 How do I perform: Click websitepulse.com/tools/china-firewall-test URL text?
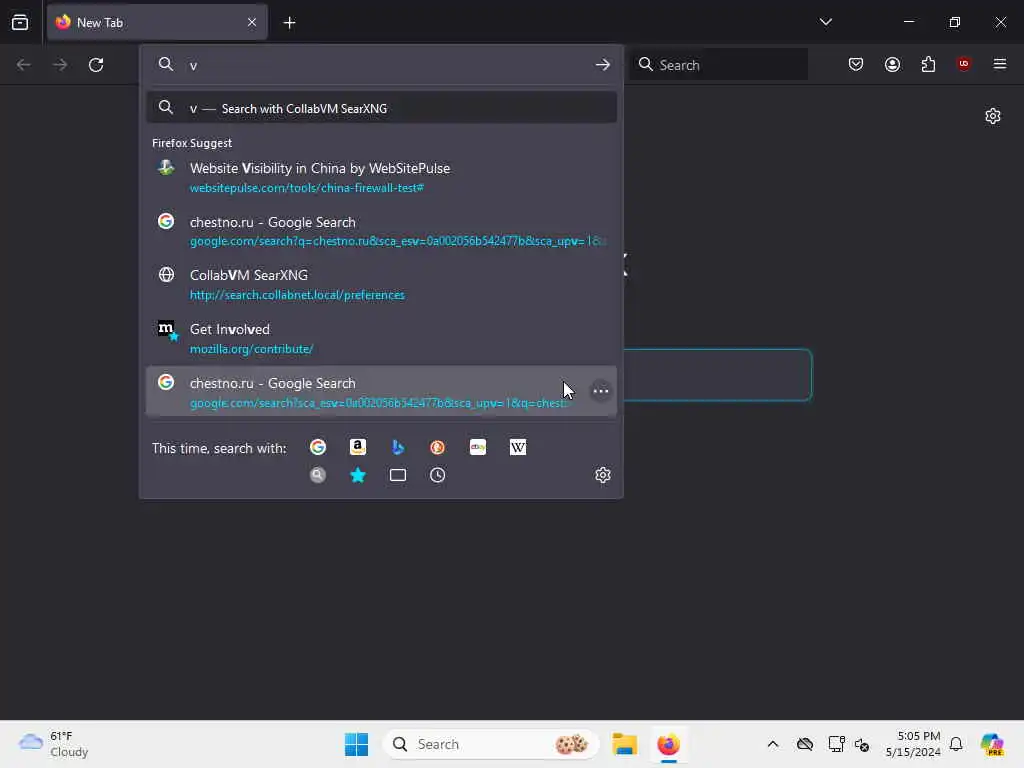(x=307, y=188)
